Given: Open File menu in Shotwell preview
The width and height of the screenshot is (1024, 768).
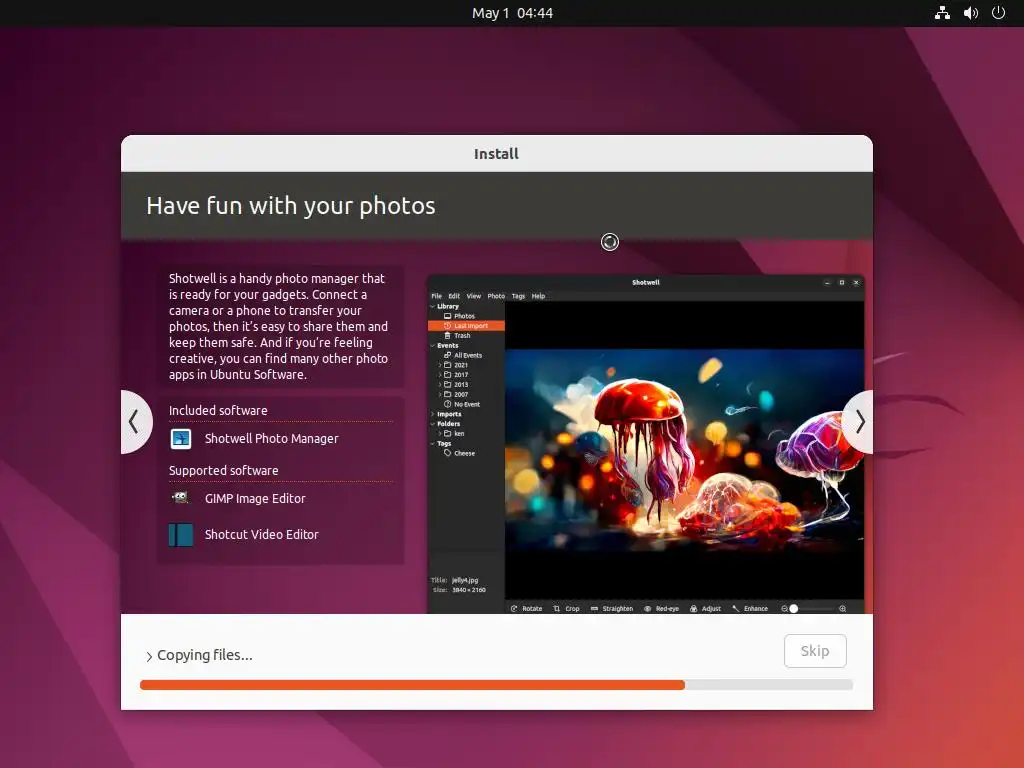Looking at the screenshot, I should (436, 296).
